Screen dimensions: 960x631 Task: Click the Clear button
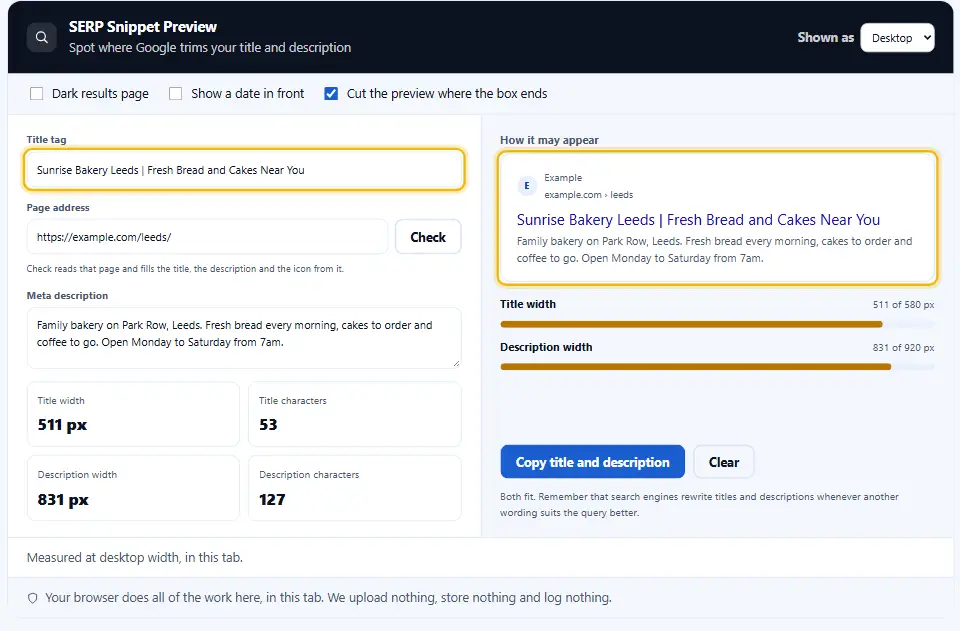tap(724, 462)
